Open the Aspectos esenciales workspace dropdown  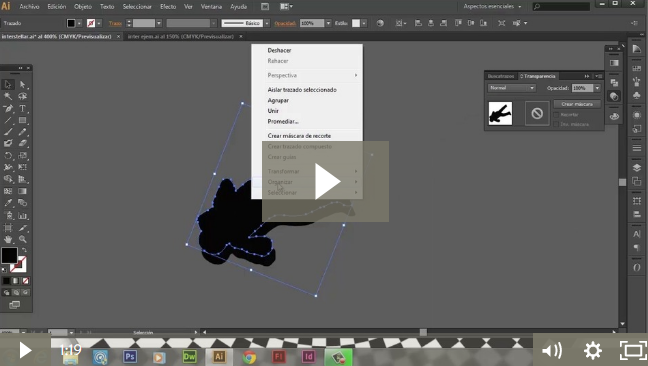(492, 7)
